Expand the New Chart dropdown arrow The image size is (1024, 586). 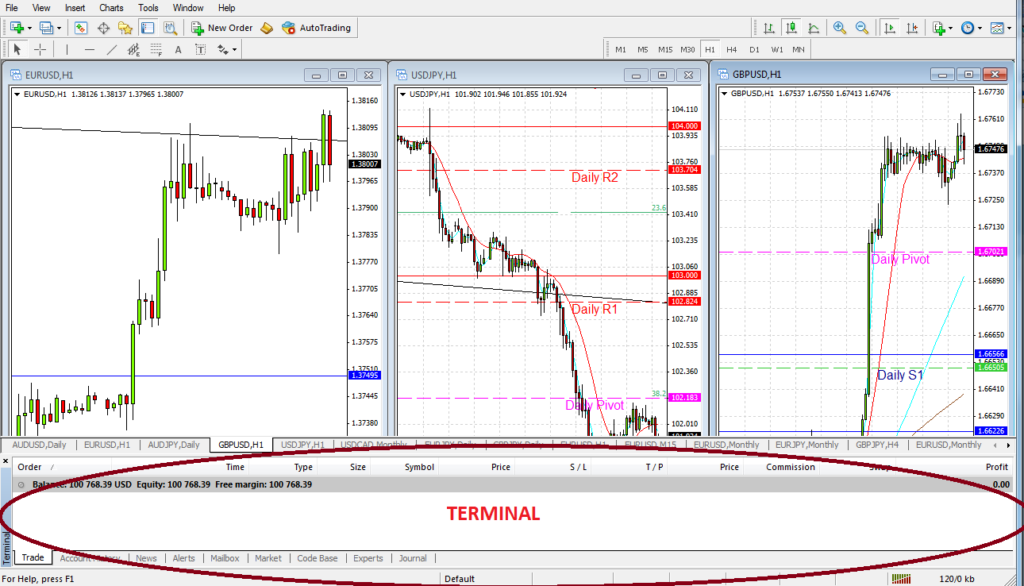(x=29, y=28)
